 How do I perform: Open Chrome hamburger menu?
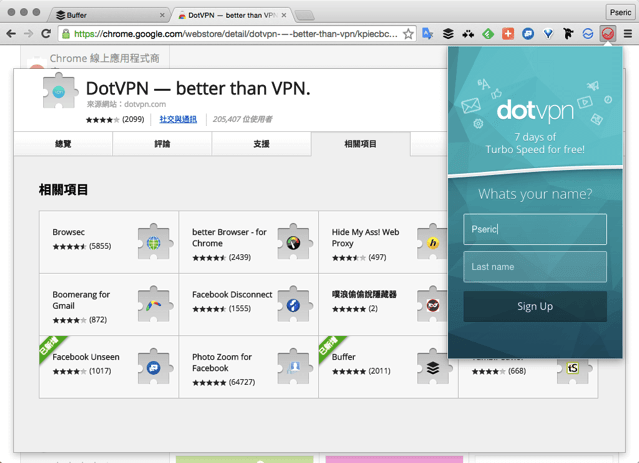(628, 34)
